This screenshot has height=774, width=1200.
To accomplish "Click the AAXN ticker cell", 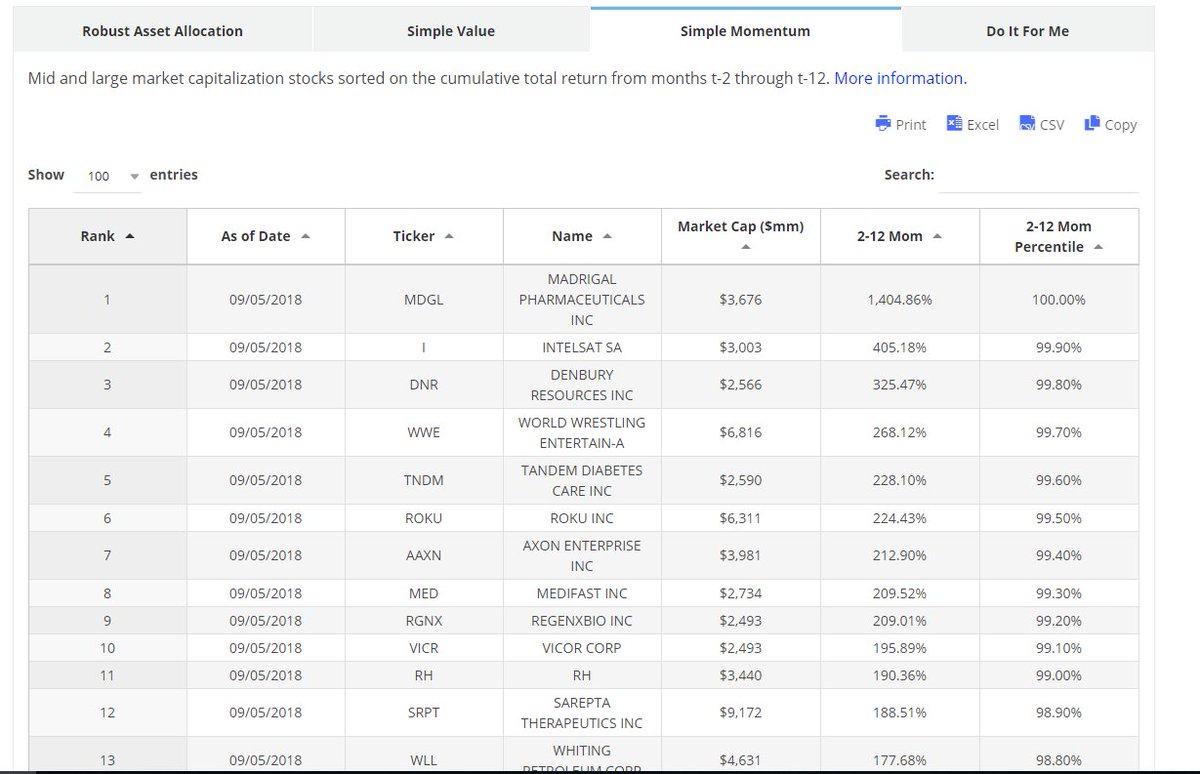I will point(424,555).
